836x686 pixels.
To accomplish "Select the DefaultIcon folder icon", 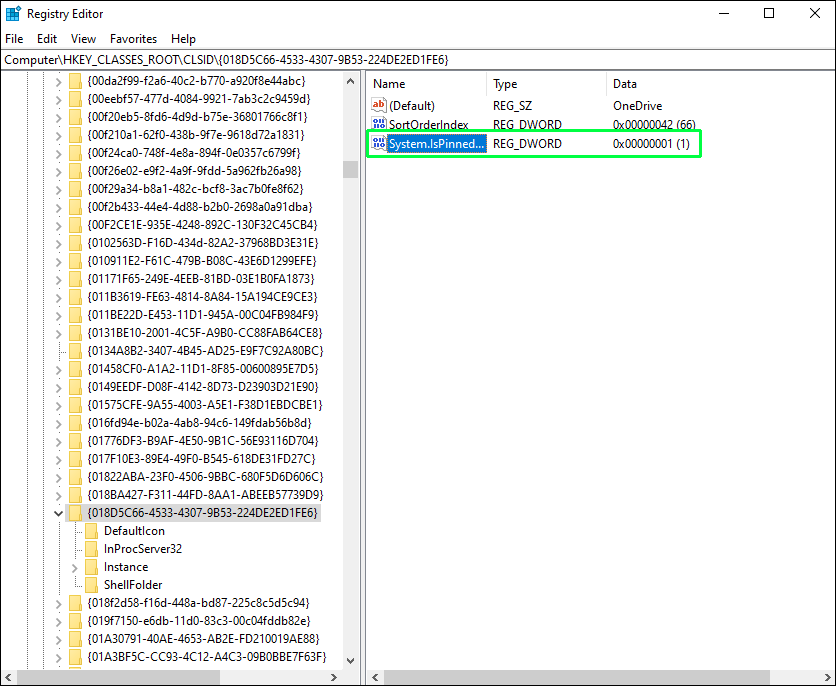I will click(x=92, y=531).
